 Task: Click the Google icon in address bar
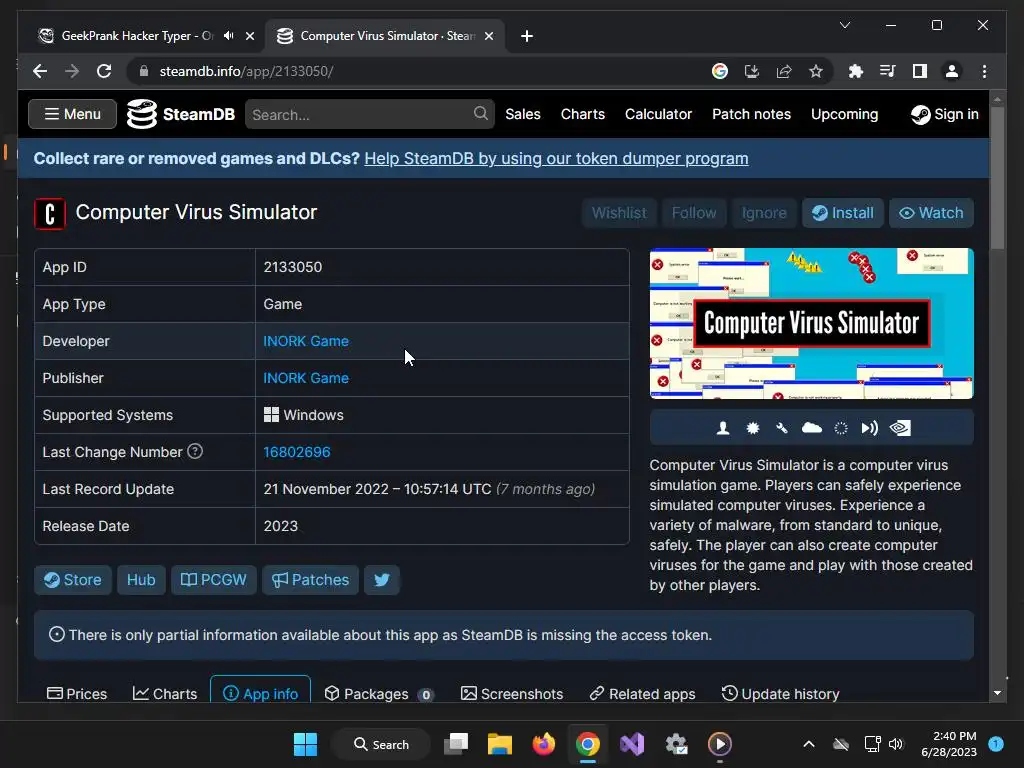[x=720, y=71]
